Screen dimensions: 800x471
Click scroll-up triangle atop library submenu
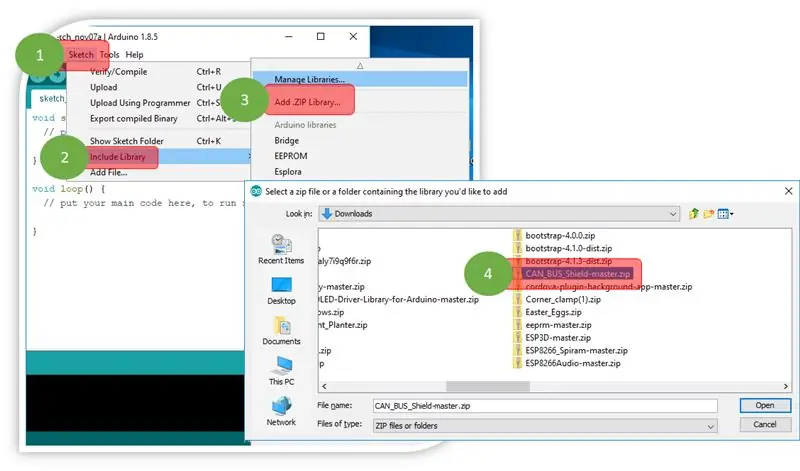point(360,66)
